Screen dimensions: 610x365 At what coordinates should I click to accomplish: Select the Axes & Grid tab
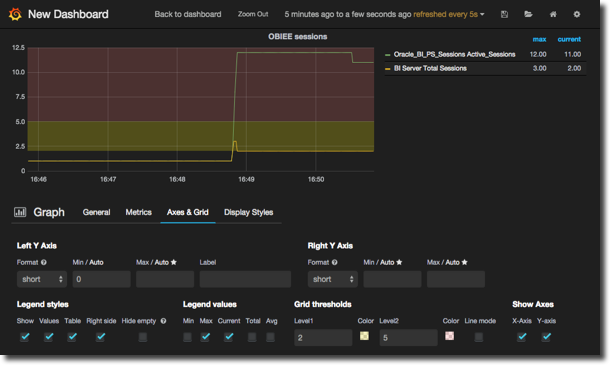click(x=188, y=212)
